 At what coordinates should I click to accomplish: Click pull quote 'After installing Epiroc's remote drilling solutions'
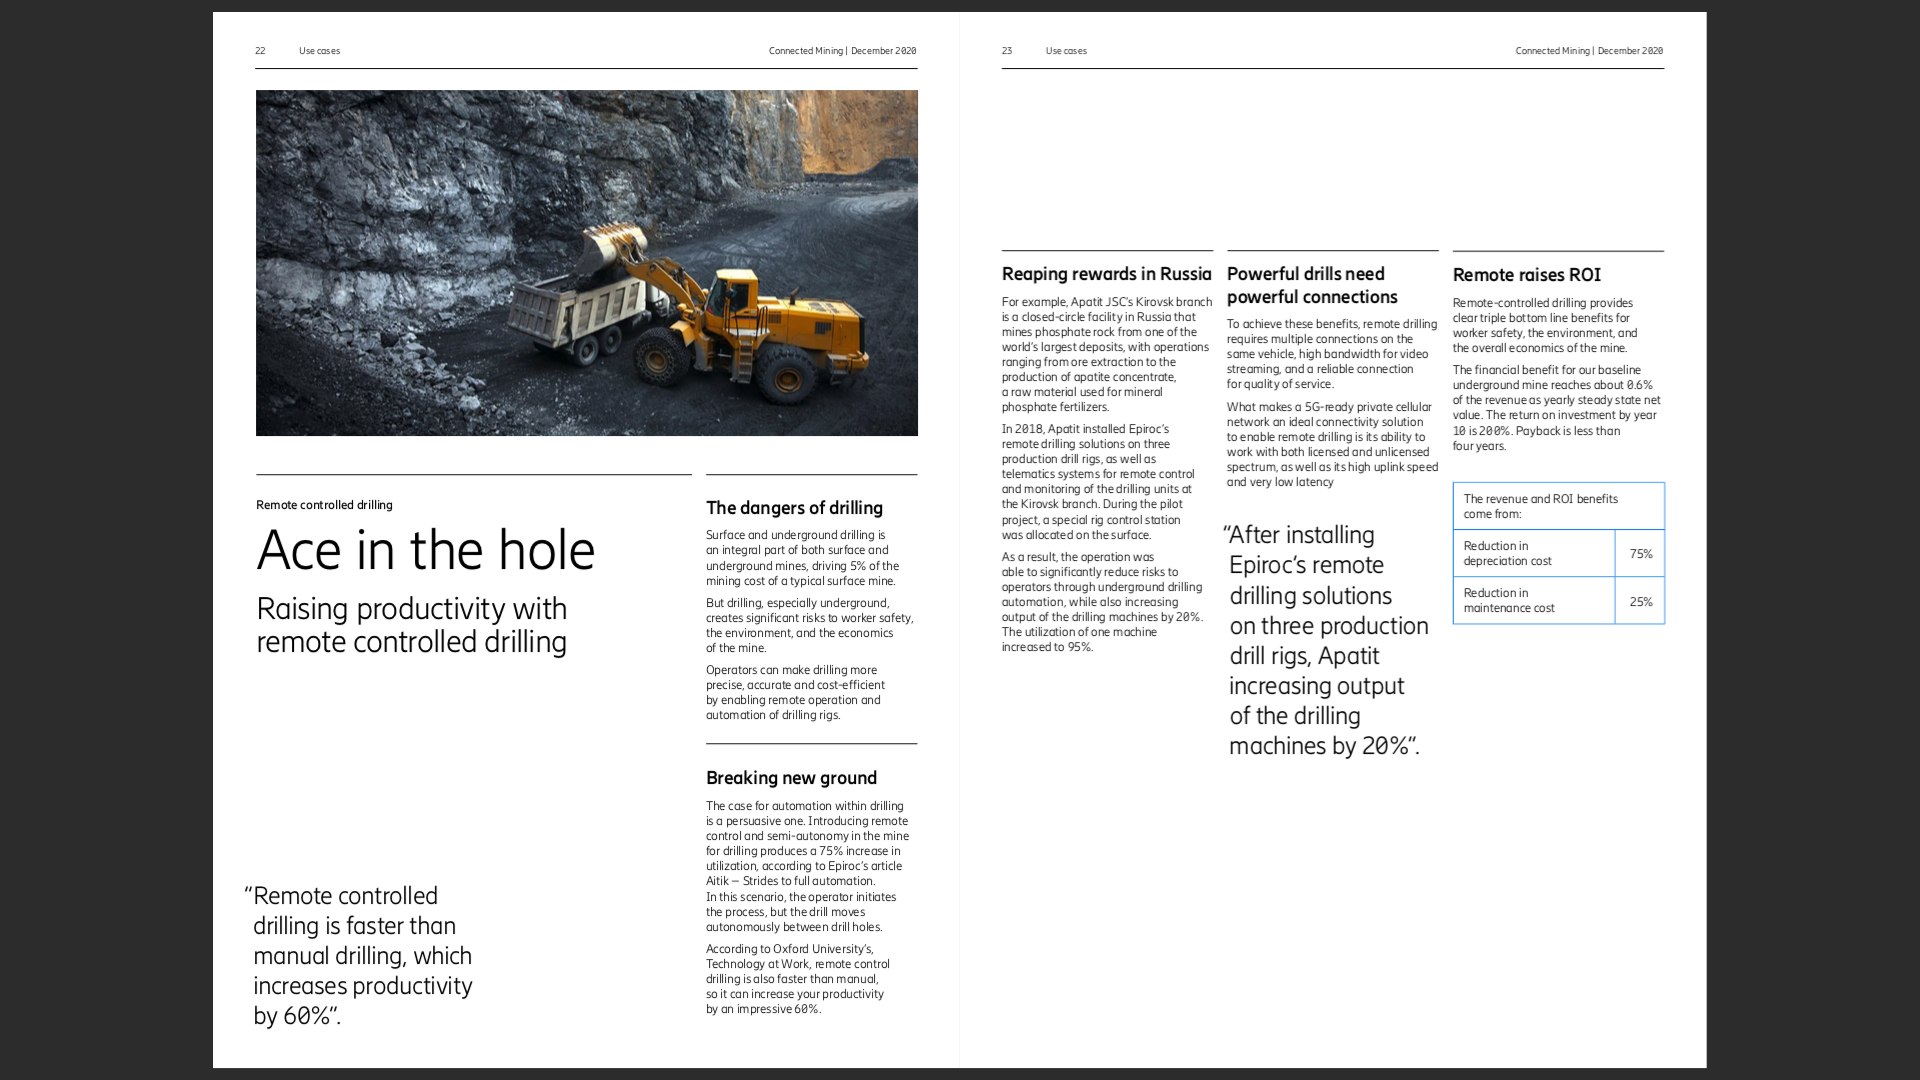(x=1326, y=640)
